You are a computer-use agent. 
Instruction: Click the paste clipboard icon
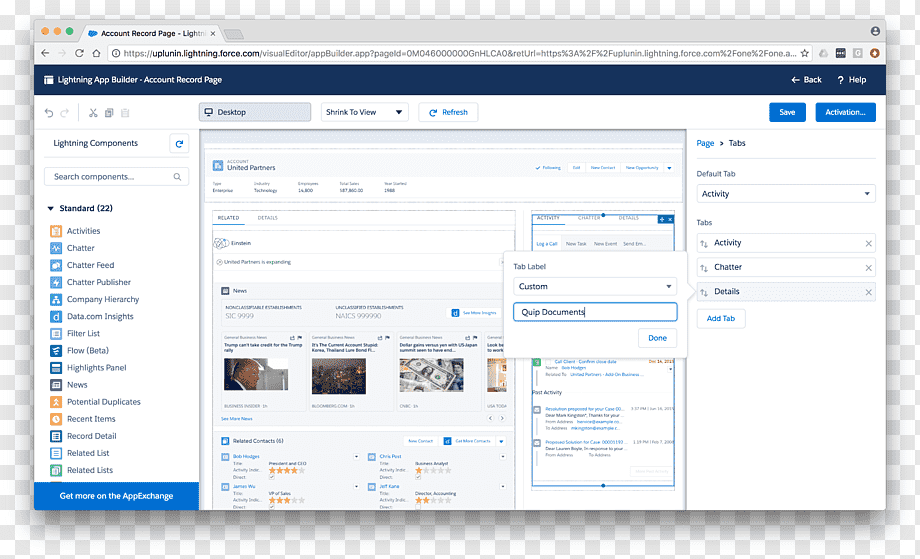tap(125, 113)
